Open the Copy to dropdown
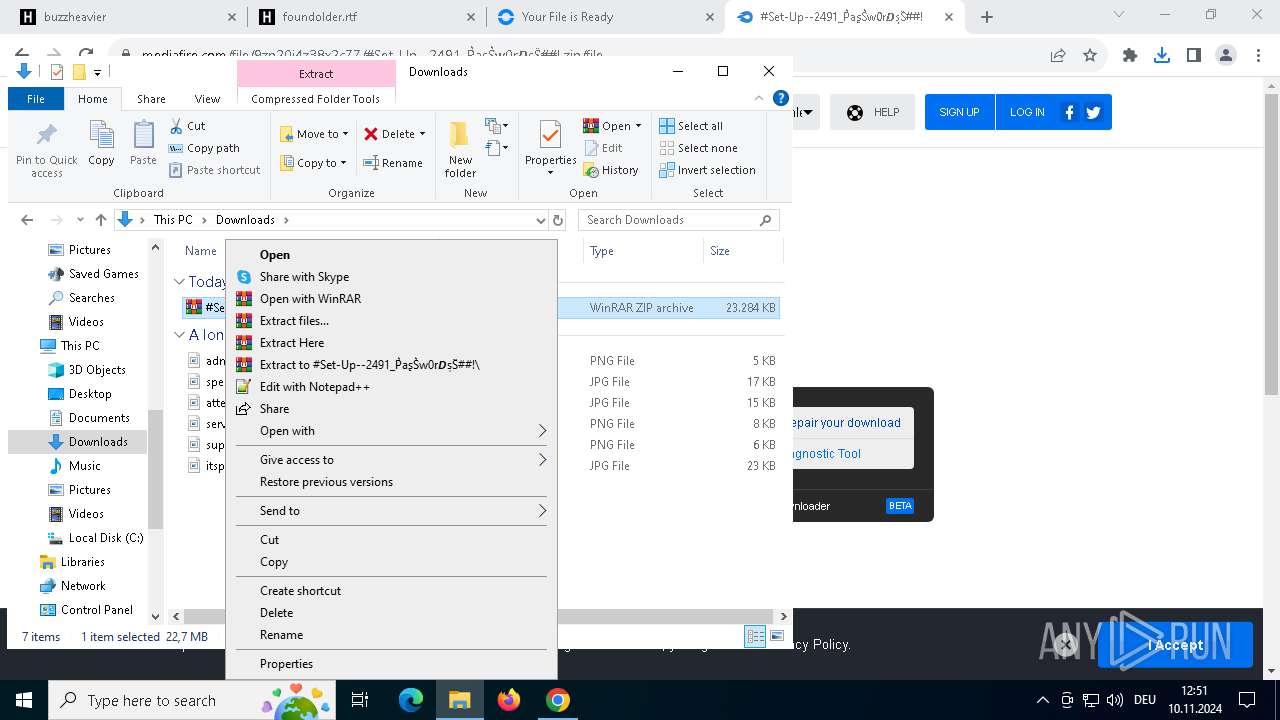The height and width of the screenshot is (720, 1280). (x=314, y=163)
